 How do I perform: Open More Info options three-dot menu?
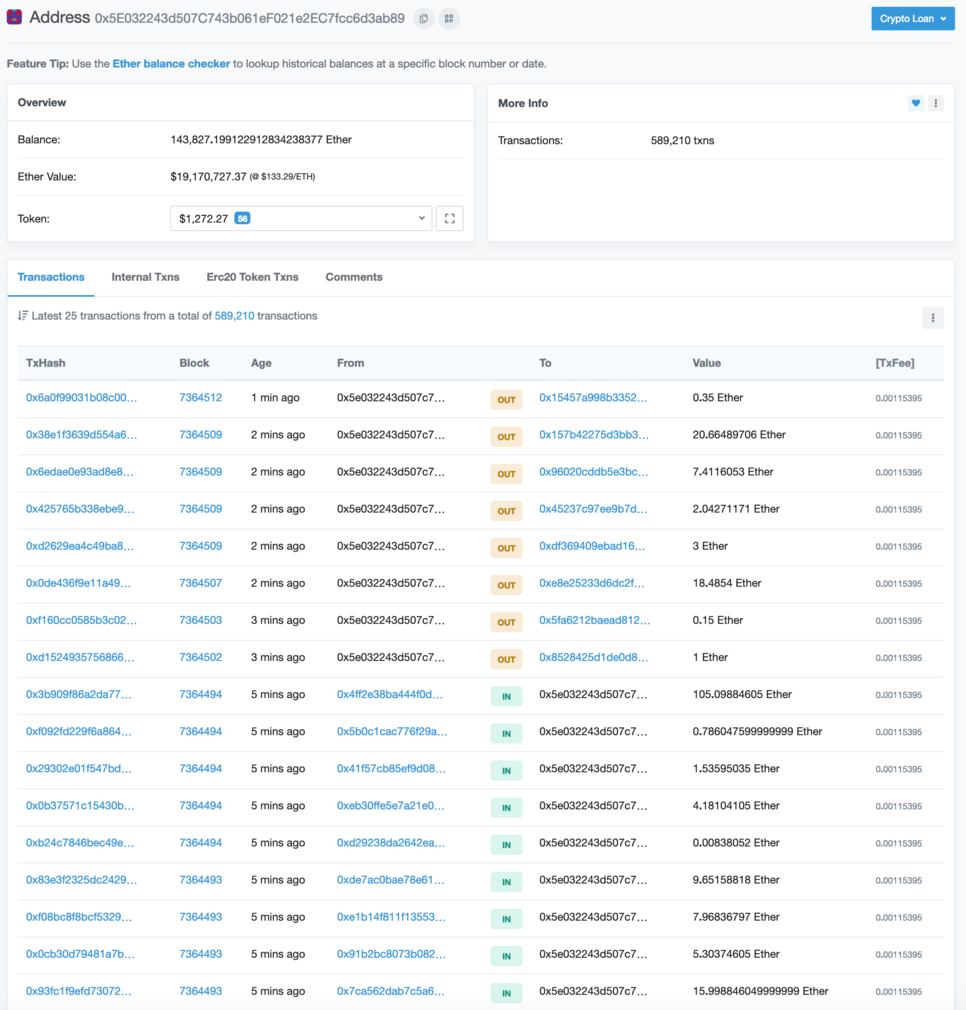pos(936,103)
